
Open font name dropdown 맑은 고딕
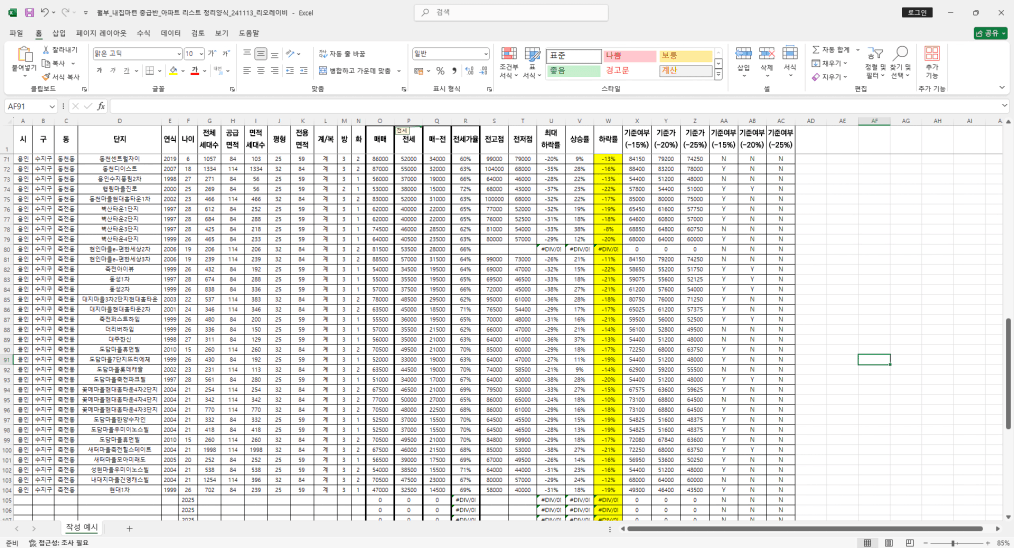coord(179,54)
